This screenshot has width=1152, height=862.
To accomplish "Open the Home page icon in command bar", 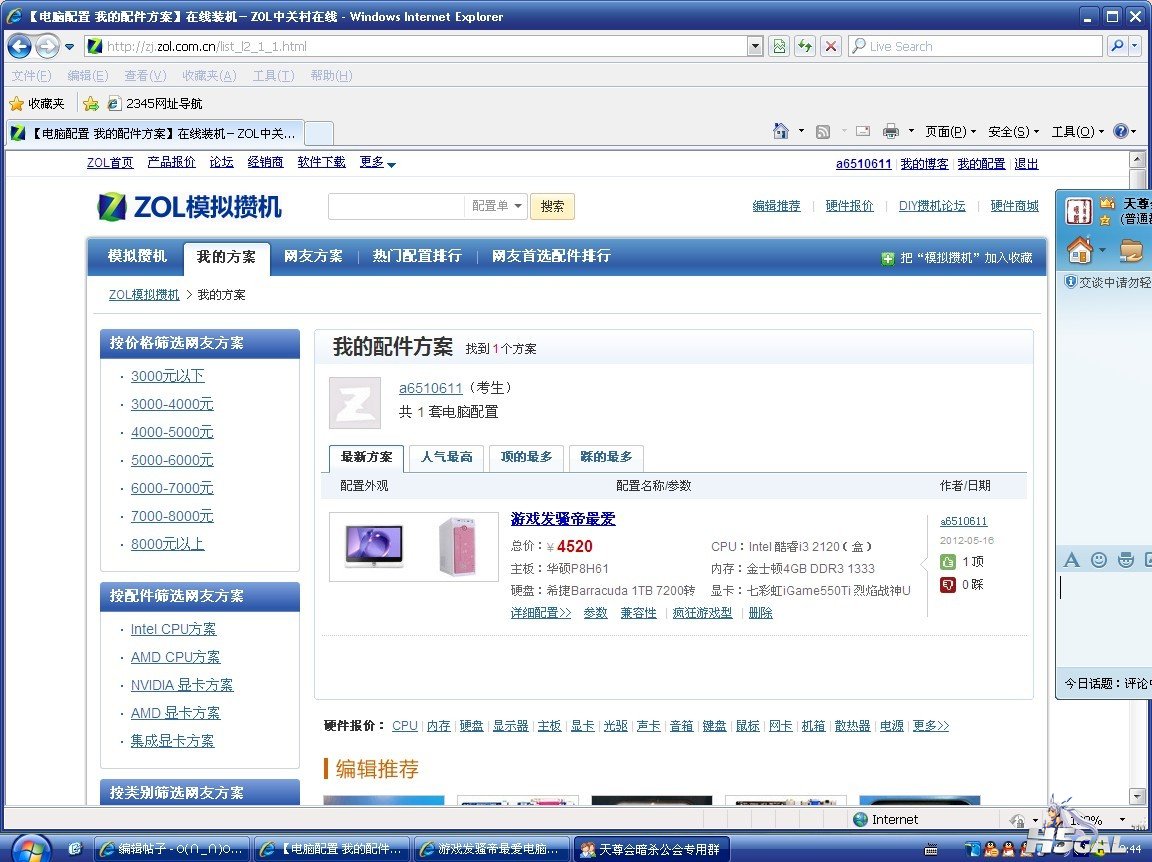I will pyautogui.click(x=780, y=132).
